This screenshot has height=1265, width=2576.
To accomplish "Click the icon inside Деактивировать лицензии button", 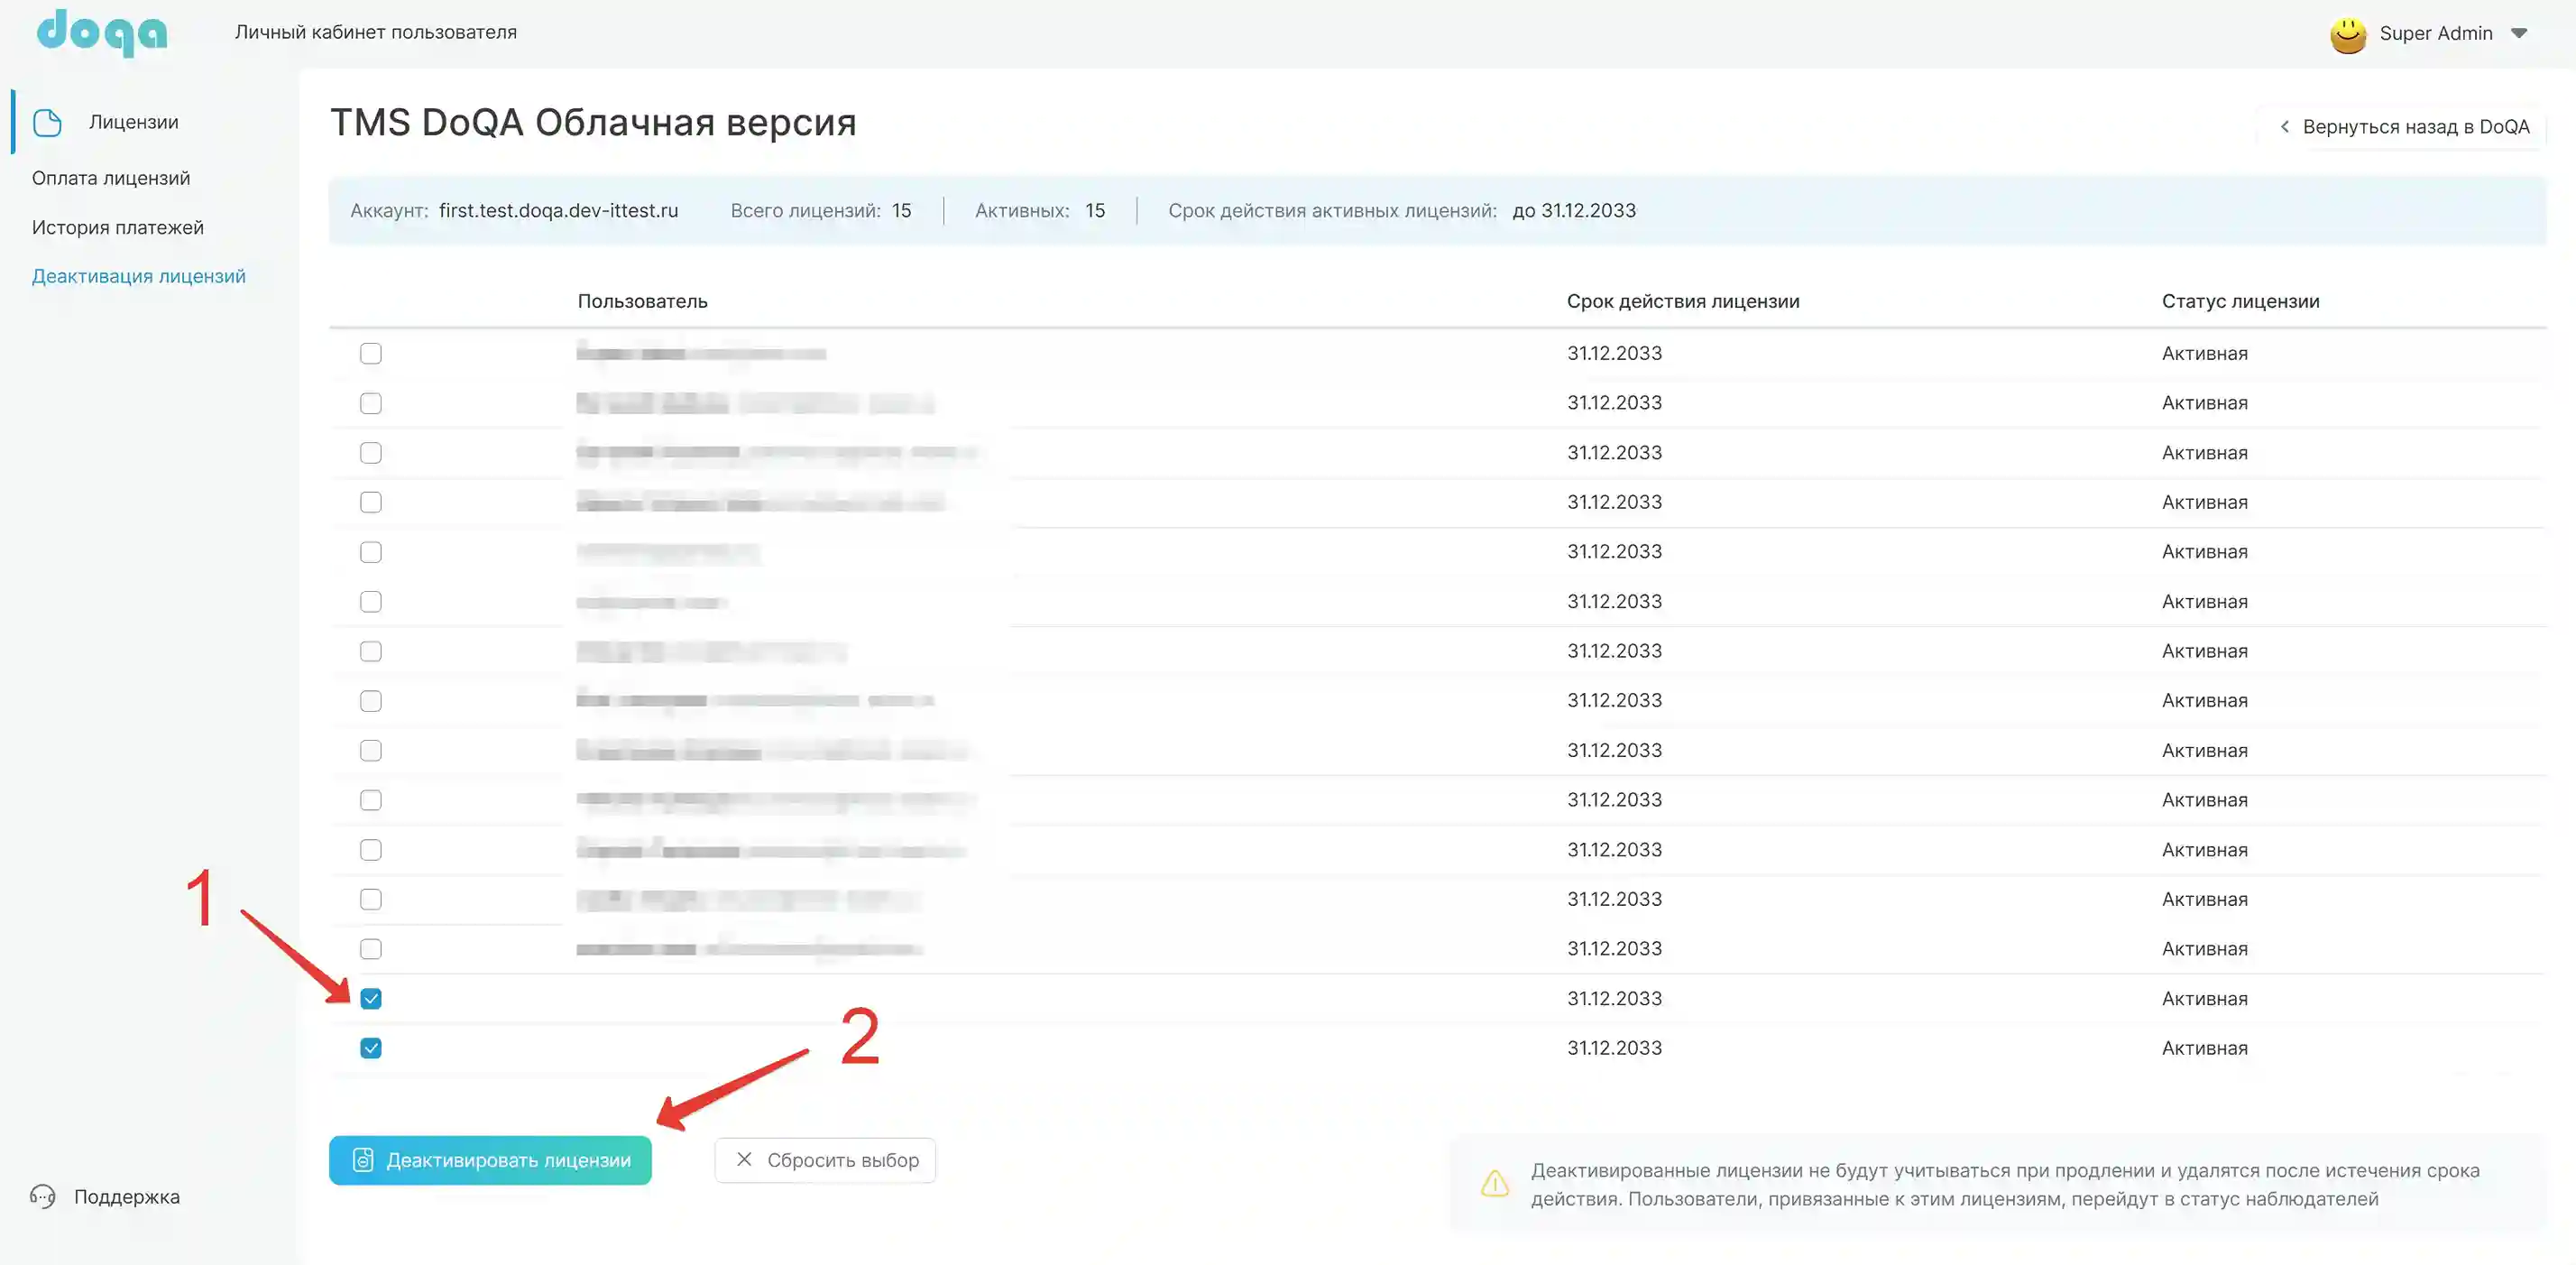I will (363, 1160).
